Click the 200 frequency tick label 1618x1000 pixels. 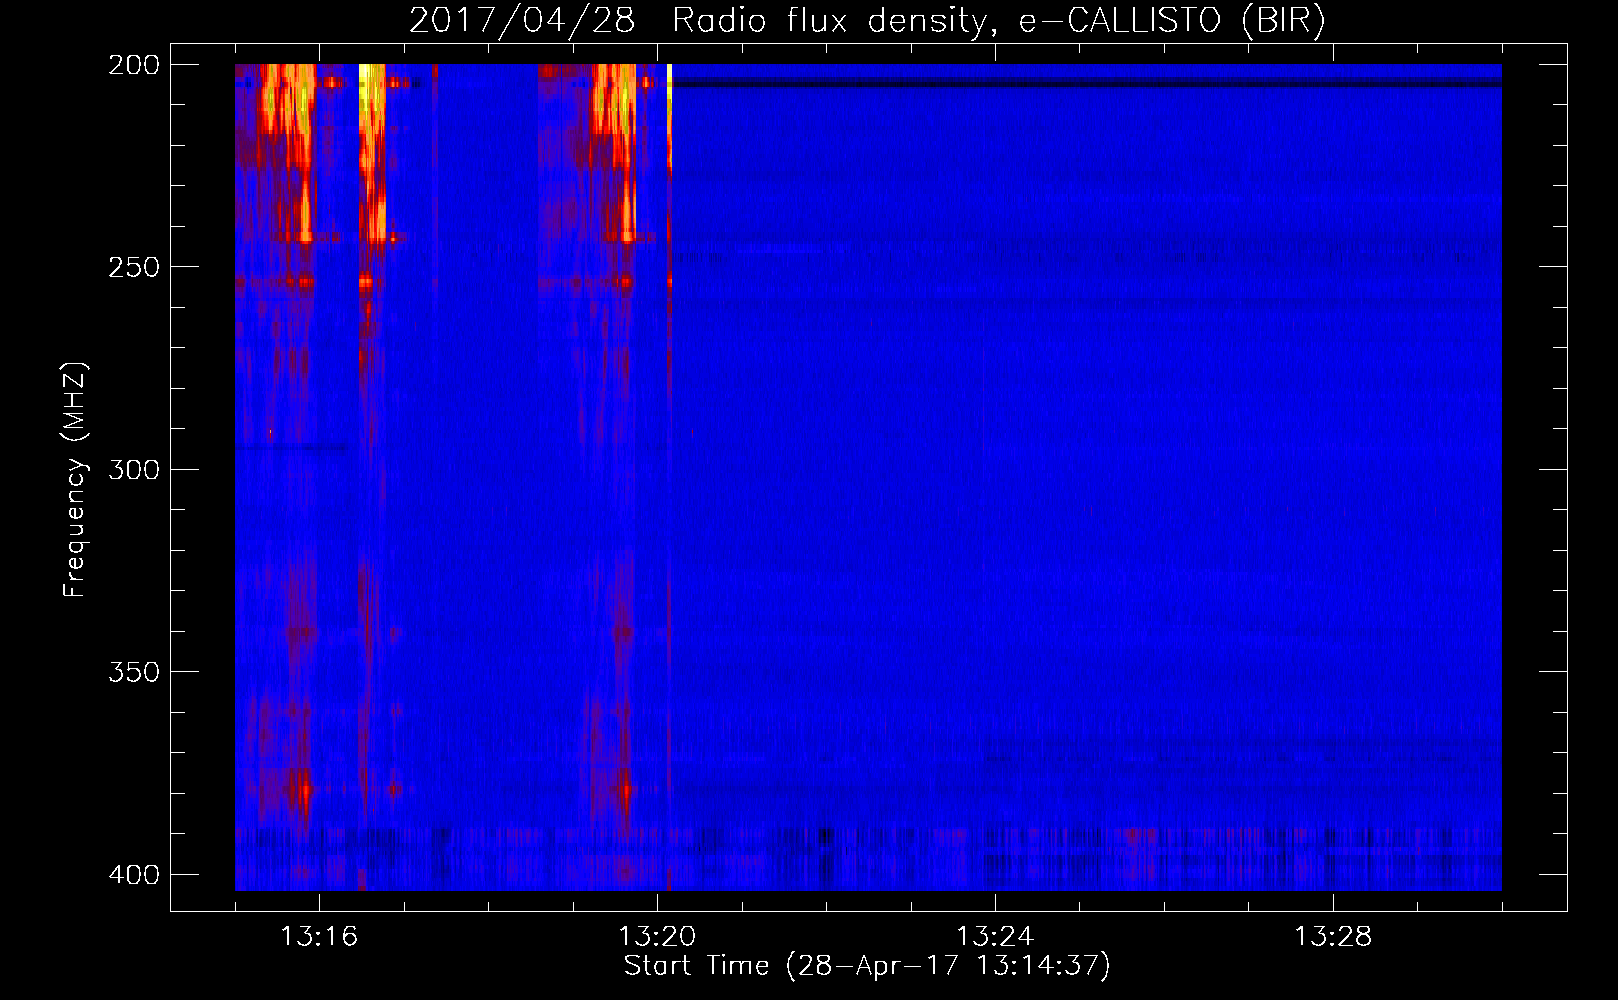134,64
